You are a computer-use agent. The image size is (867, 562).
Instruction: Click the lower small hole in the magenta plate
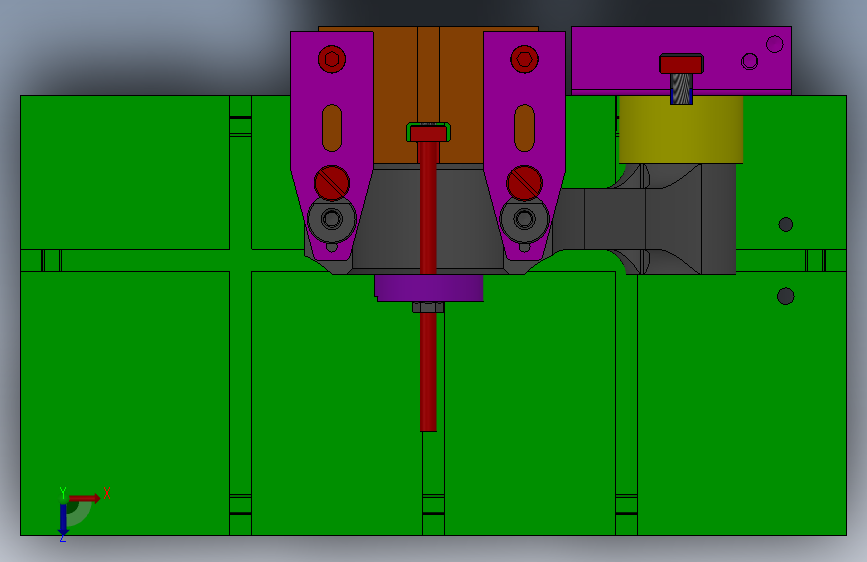pos(750,61)
